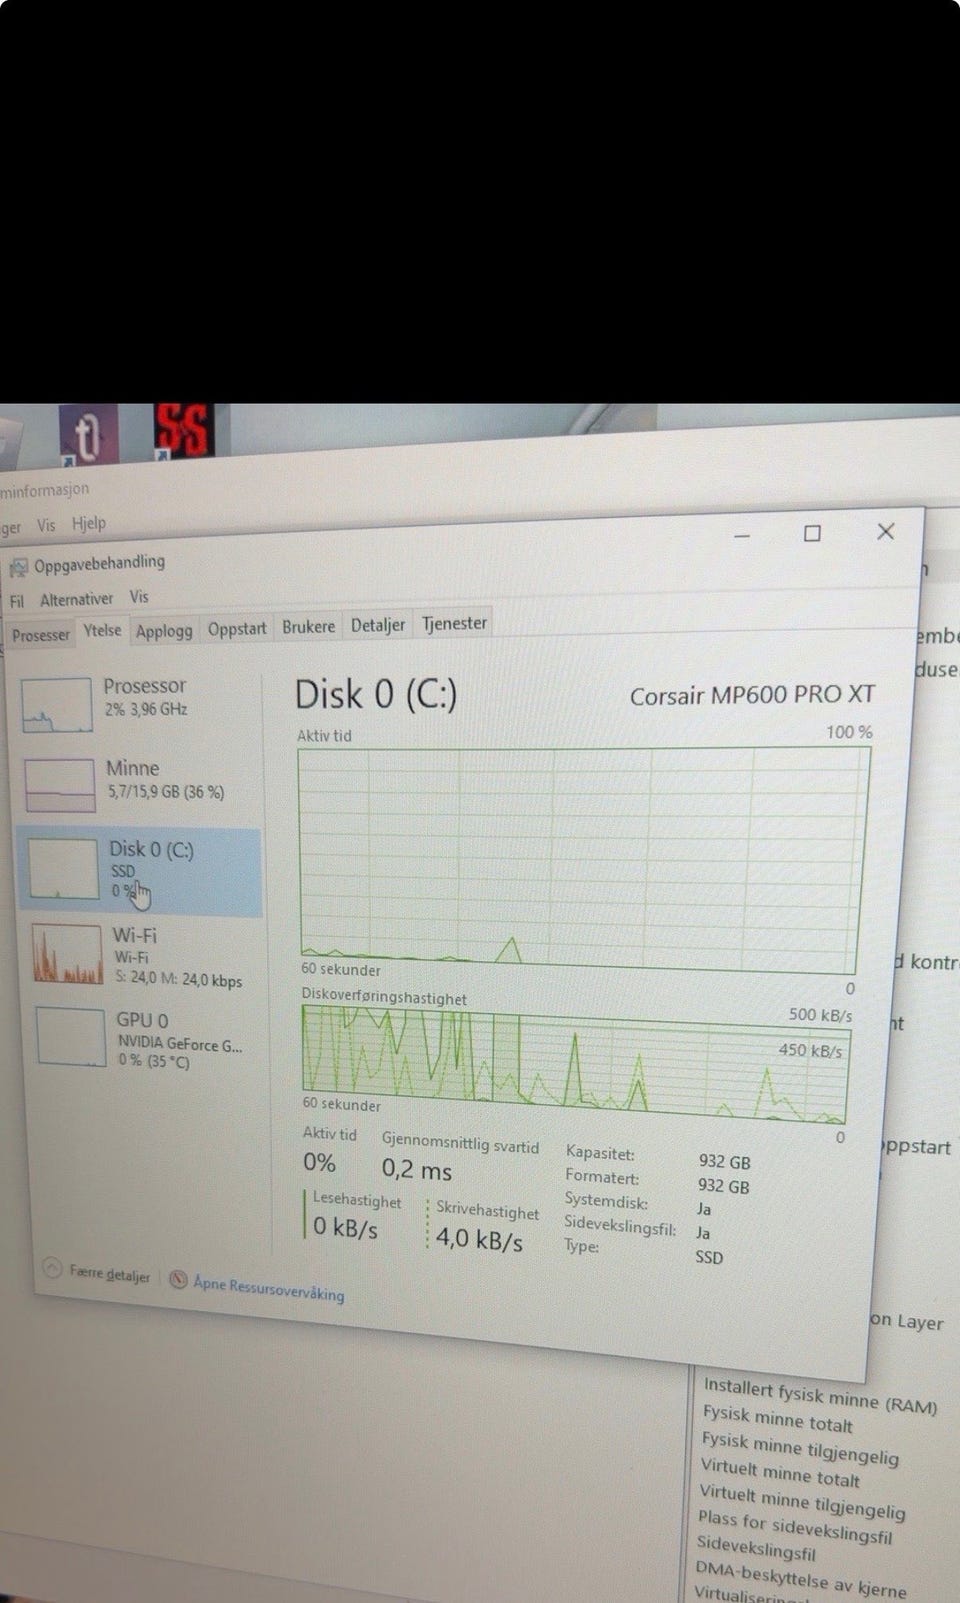The width and height of the screenshot is (960, 1603).
Task: Click the Type value 'SSD'
Action: pyautogui.click(x=709, y=1257)
